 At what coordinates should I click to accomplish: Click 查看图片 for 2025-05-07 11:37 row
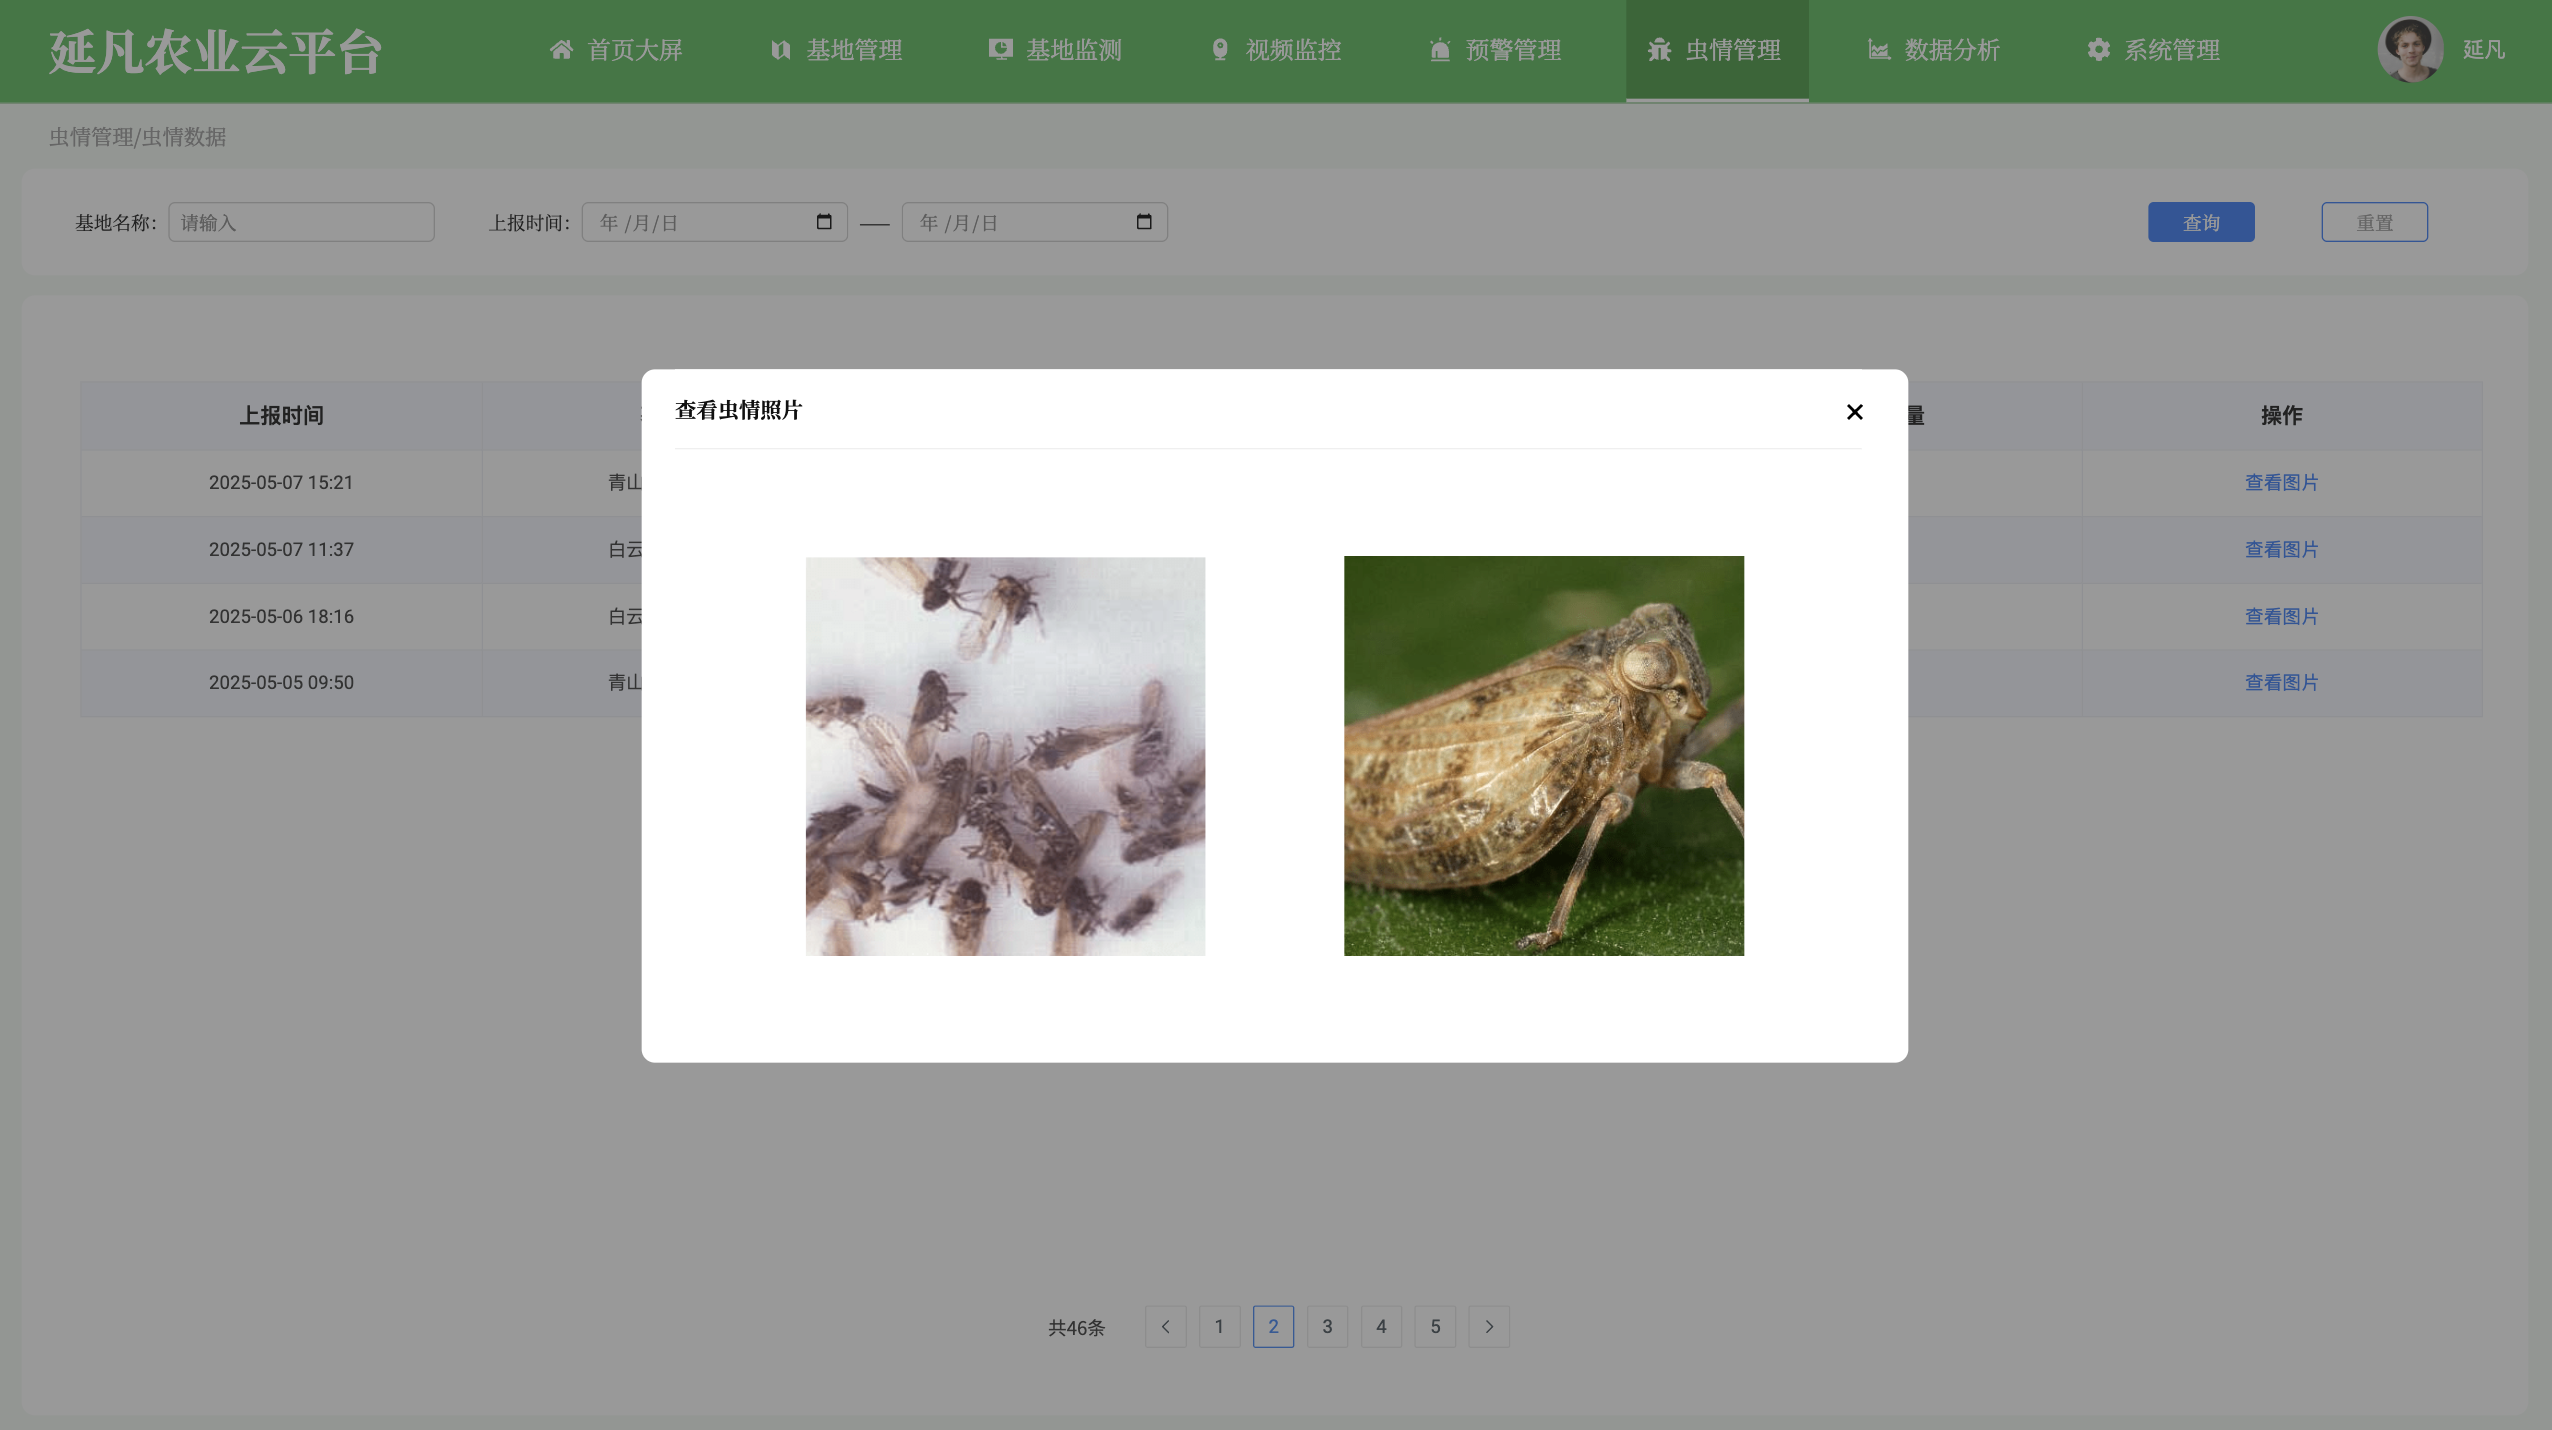click(2281, 550)
